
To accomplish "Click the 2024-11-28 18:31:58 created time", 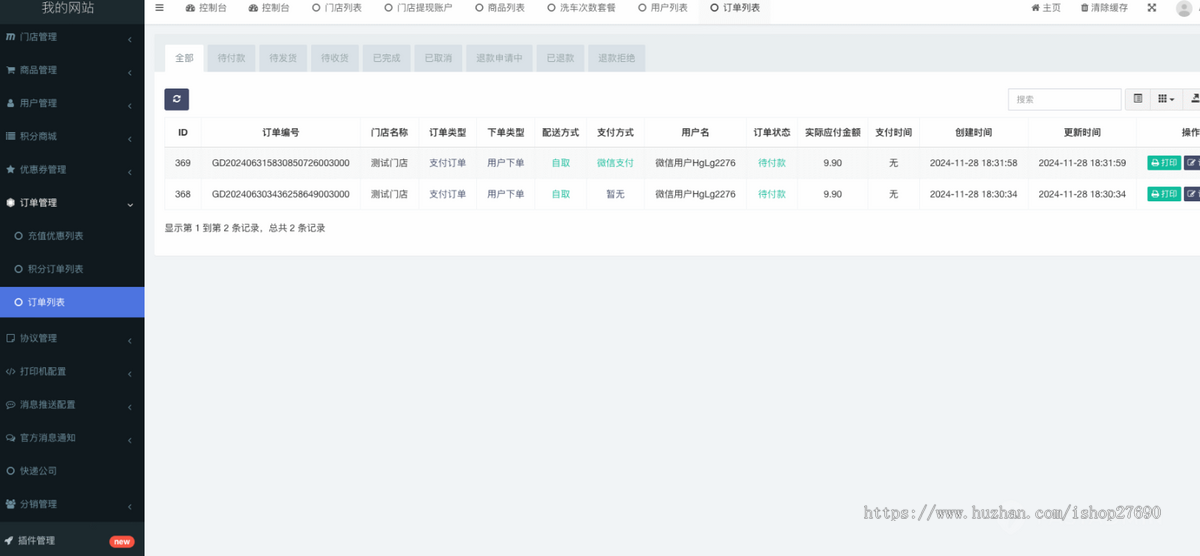I will (973, 163).
